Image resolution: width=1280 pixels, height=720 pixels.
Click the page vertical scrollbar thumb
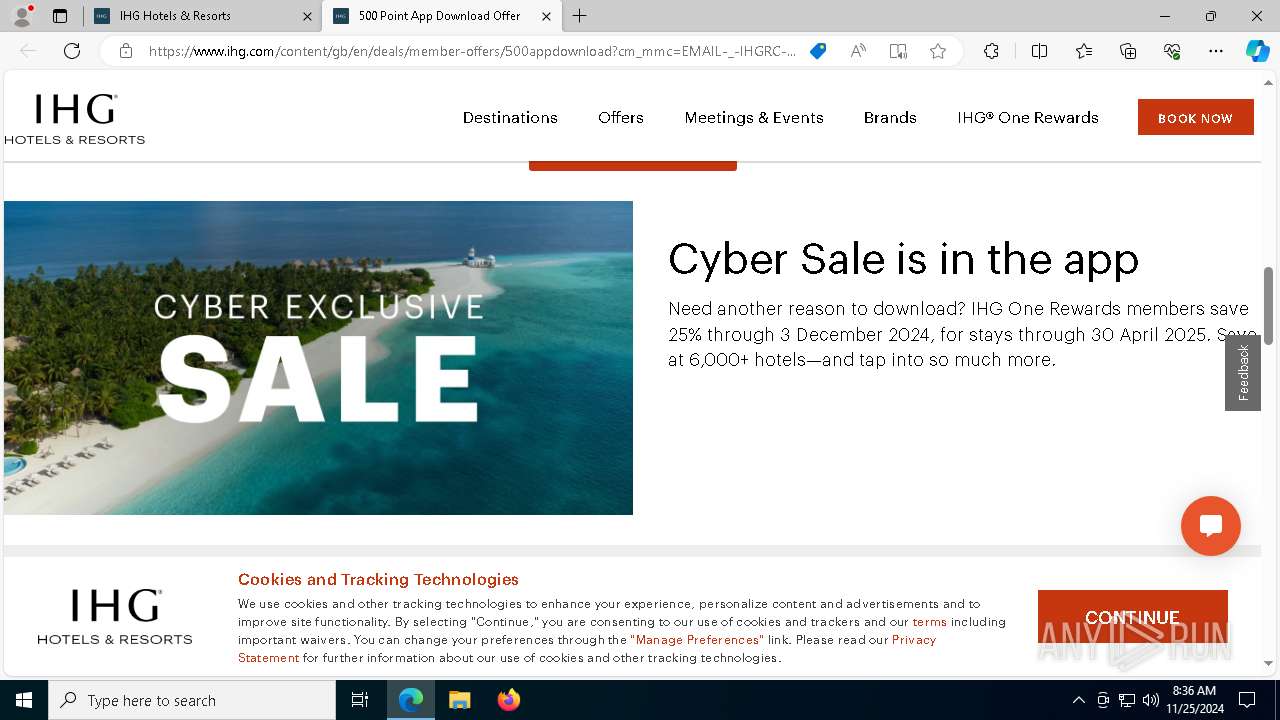1268,305
